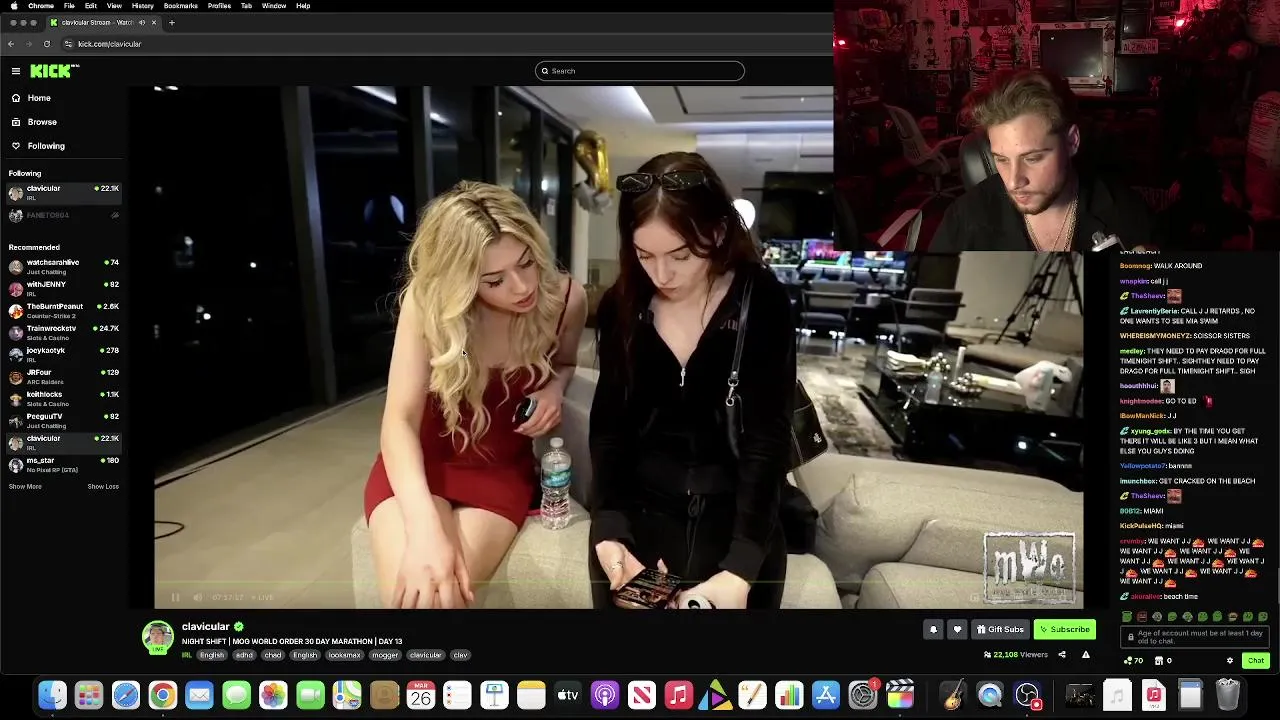
Task: Mute the clavicular Stream tab audio icon
Action: [142, 22]
